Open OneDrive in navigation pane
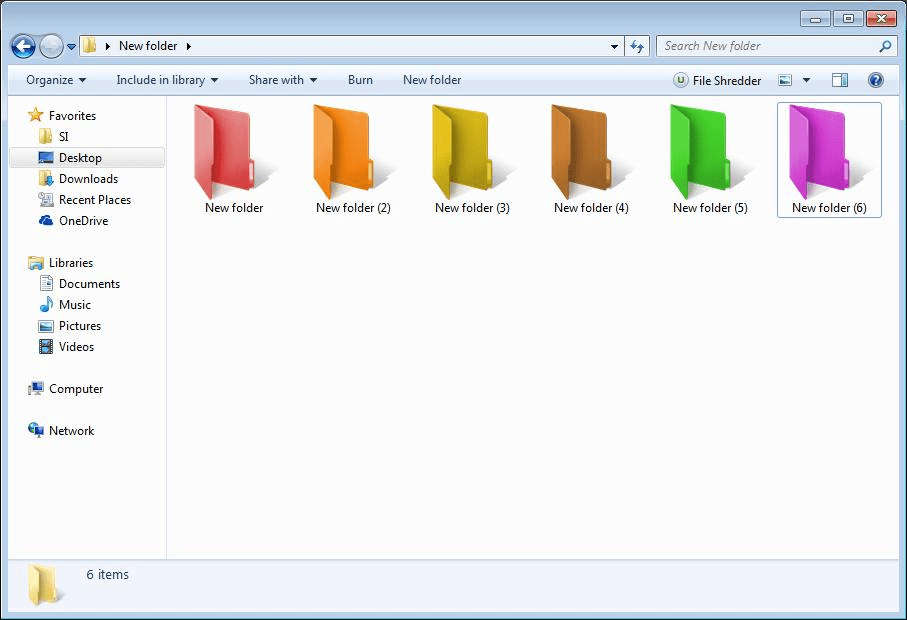907x620 pixels. coord(73,221)
